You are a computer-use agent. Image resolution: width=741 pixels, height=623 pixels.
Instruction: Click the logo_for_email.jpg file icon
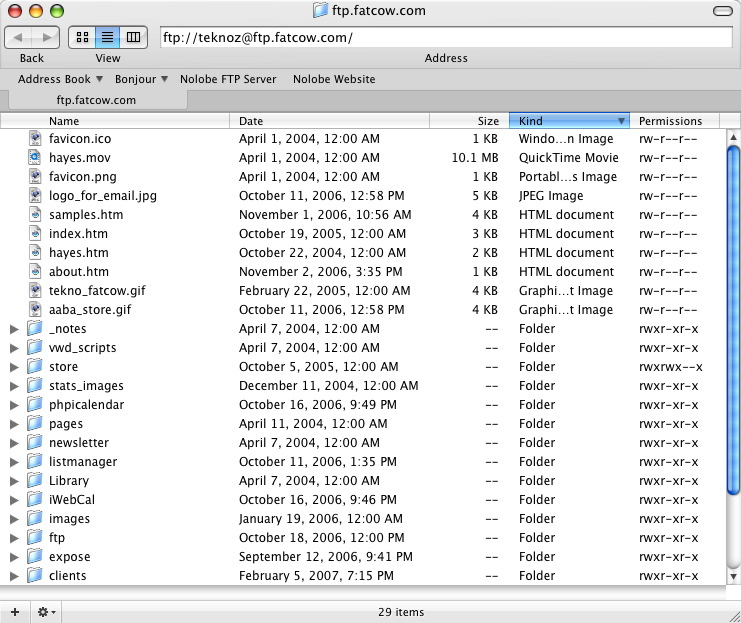[x=35, y=195]
